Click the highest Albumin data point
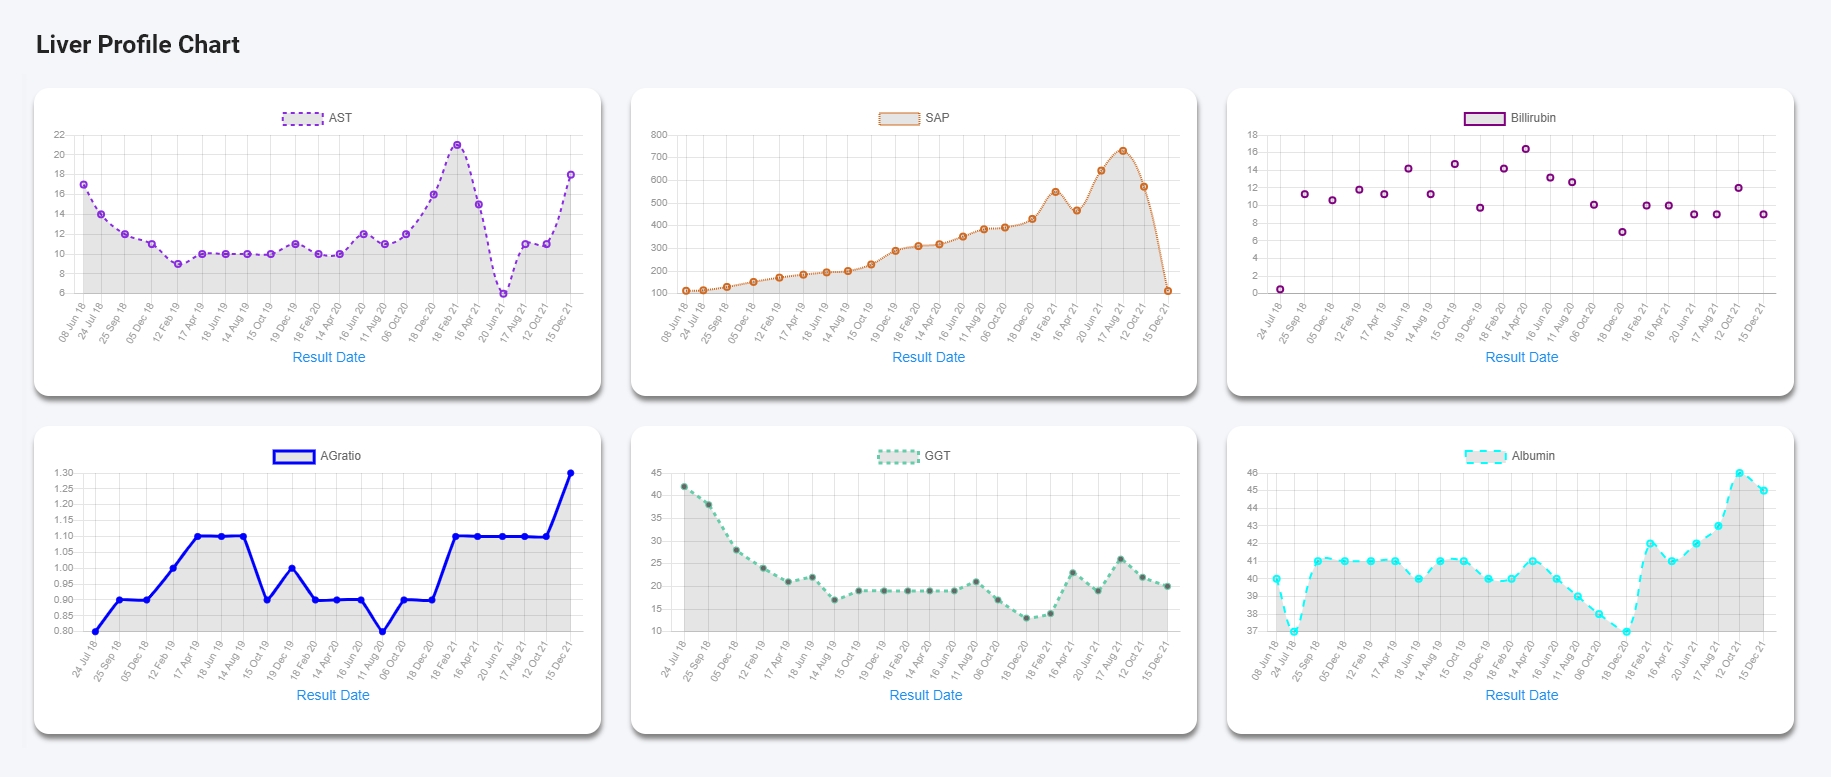 [x=1740, y=473]
